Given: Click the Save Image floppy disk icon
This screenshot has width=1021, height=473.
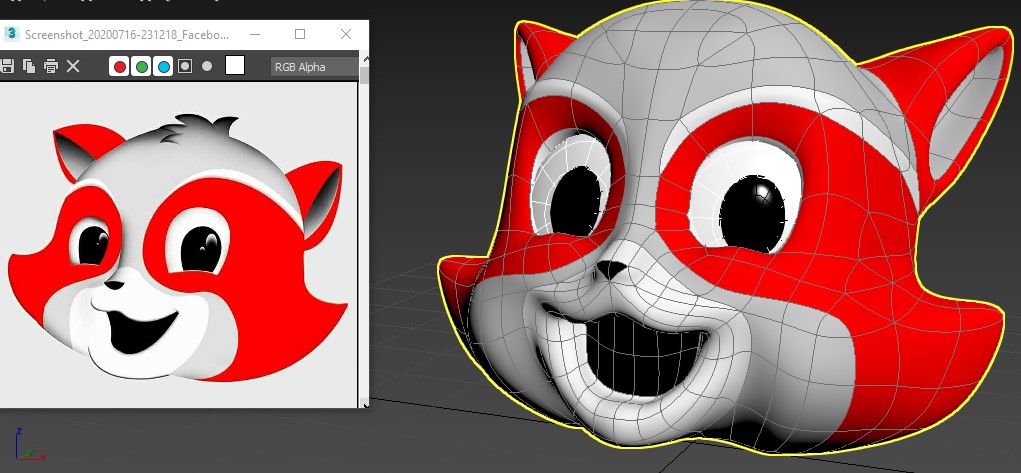Looking at the screenshot, I should [x=7, y=66].
